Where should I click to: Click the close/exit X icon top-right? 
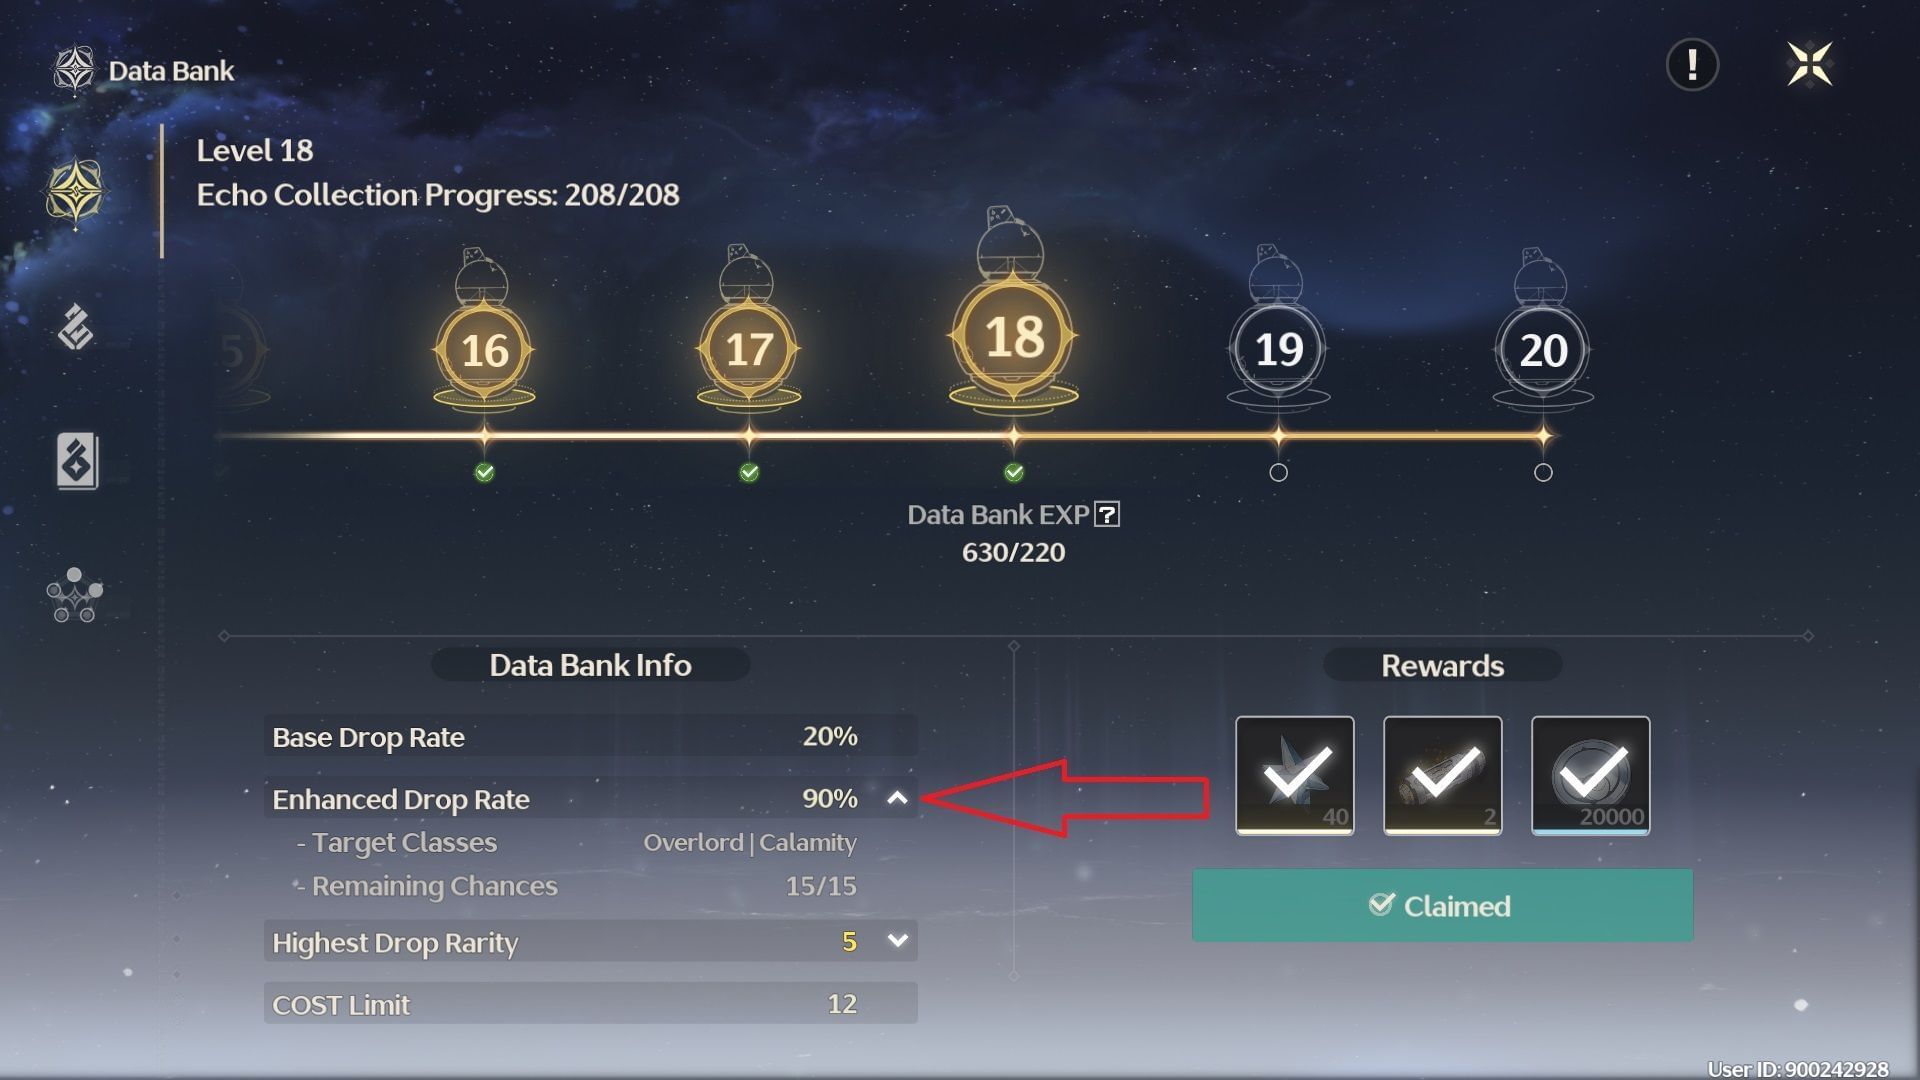[x=1811, y=63]
